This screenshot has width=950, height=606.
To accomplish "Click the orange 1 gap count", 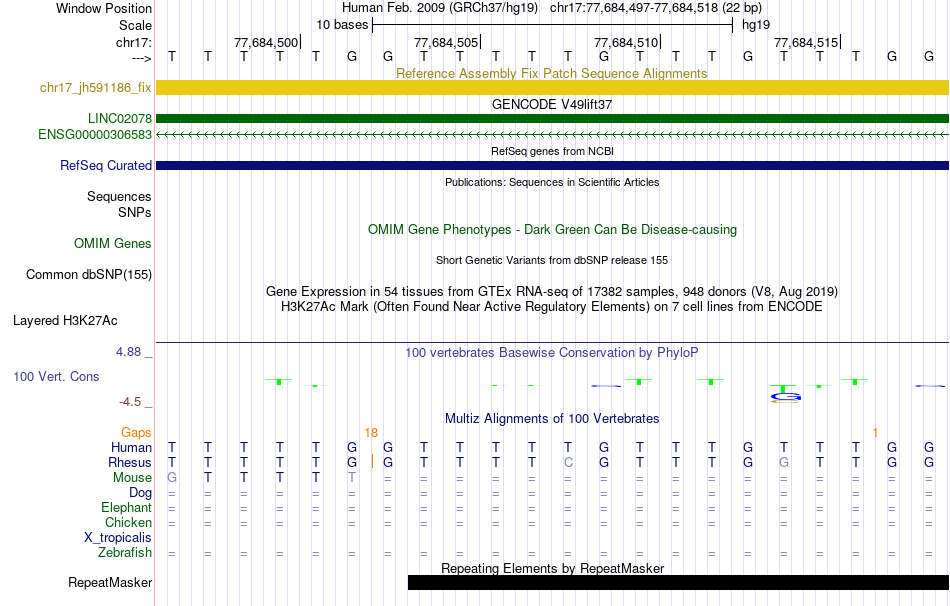I will pos(875,433).
